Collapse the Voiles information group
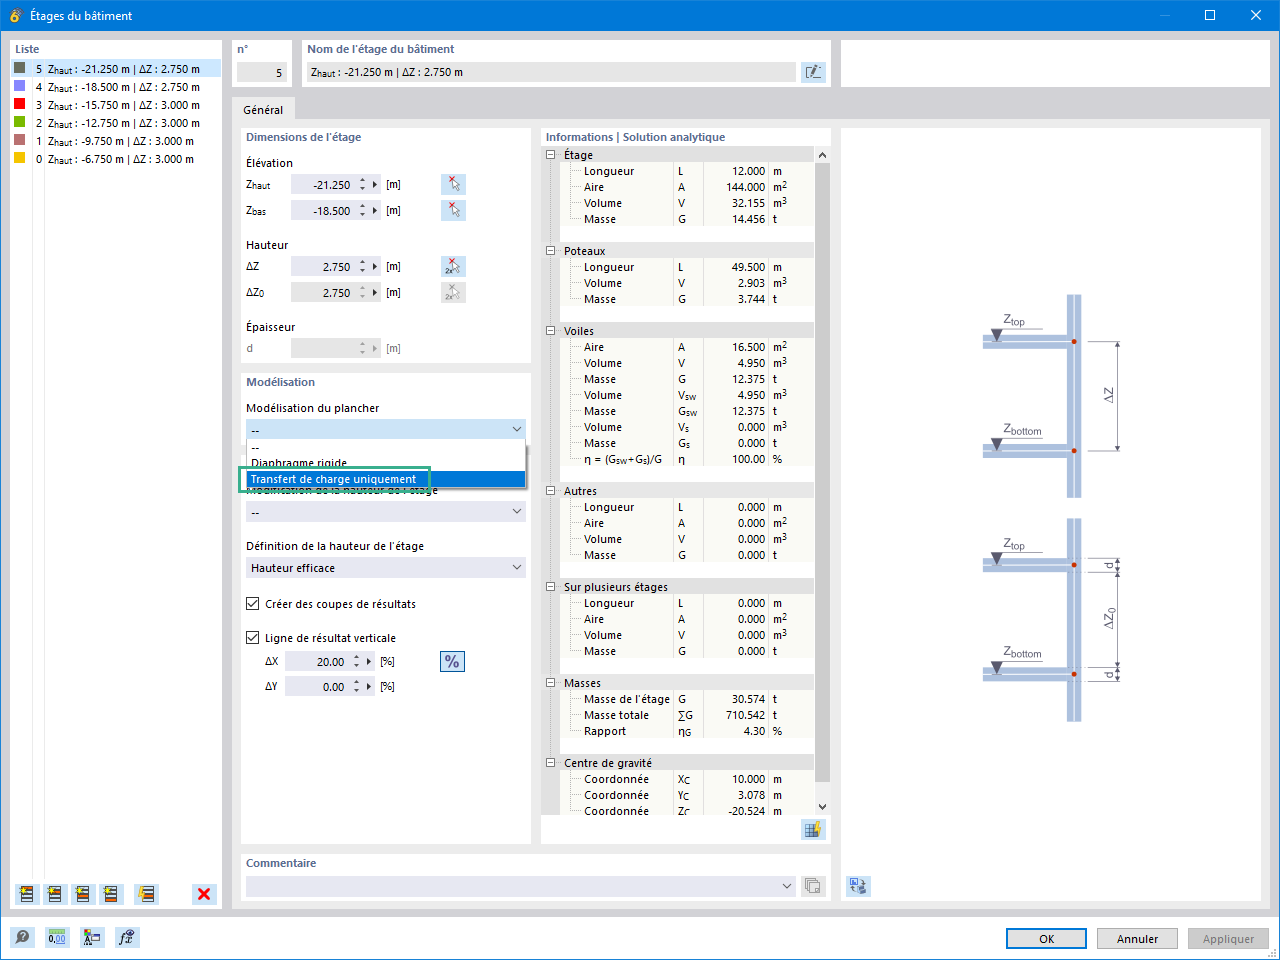The width and height of the screenshot is (1280, 960). (550, 331)
